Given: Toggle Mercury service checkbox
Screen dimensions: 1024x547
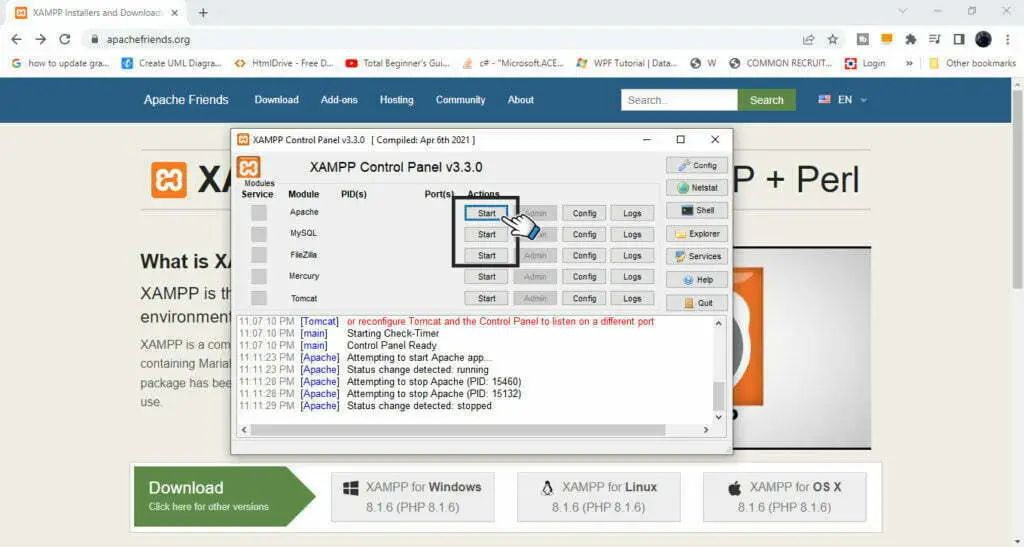Looking at the screenshot, I should pos(259,276).
